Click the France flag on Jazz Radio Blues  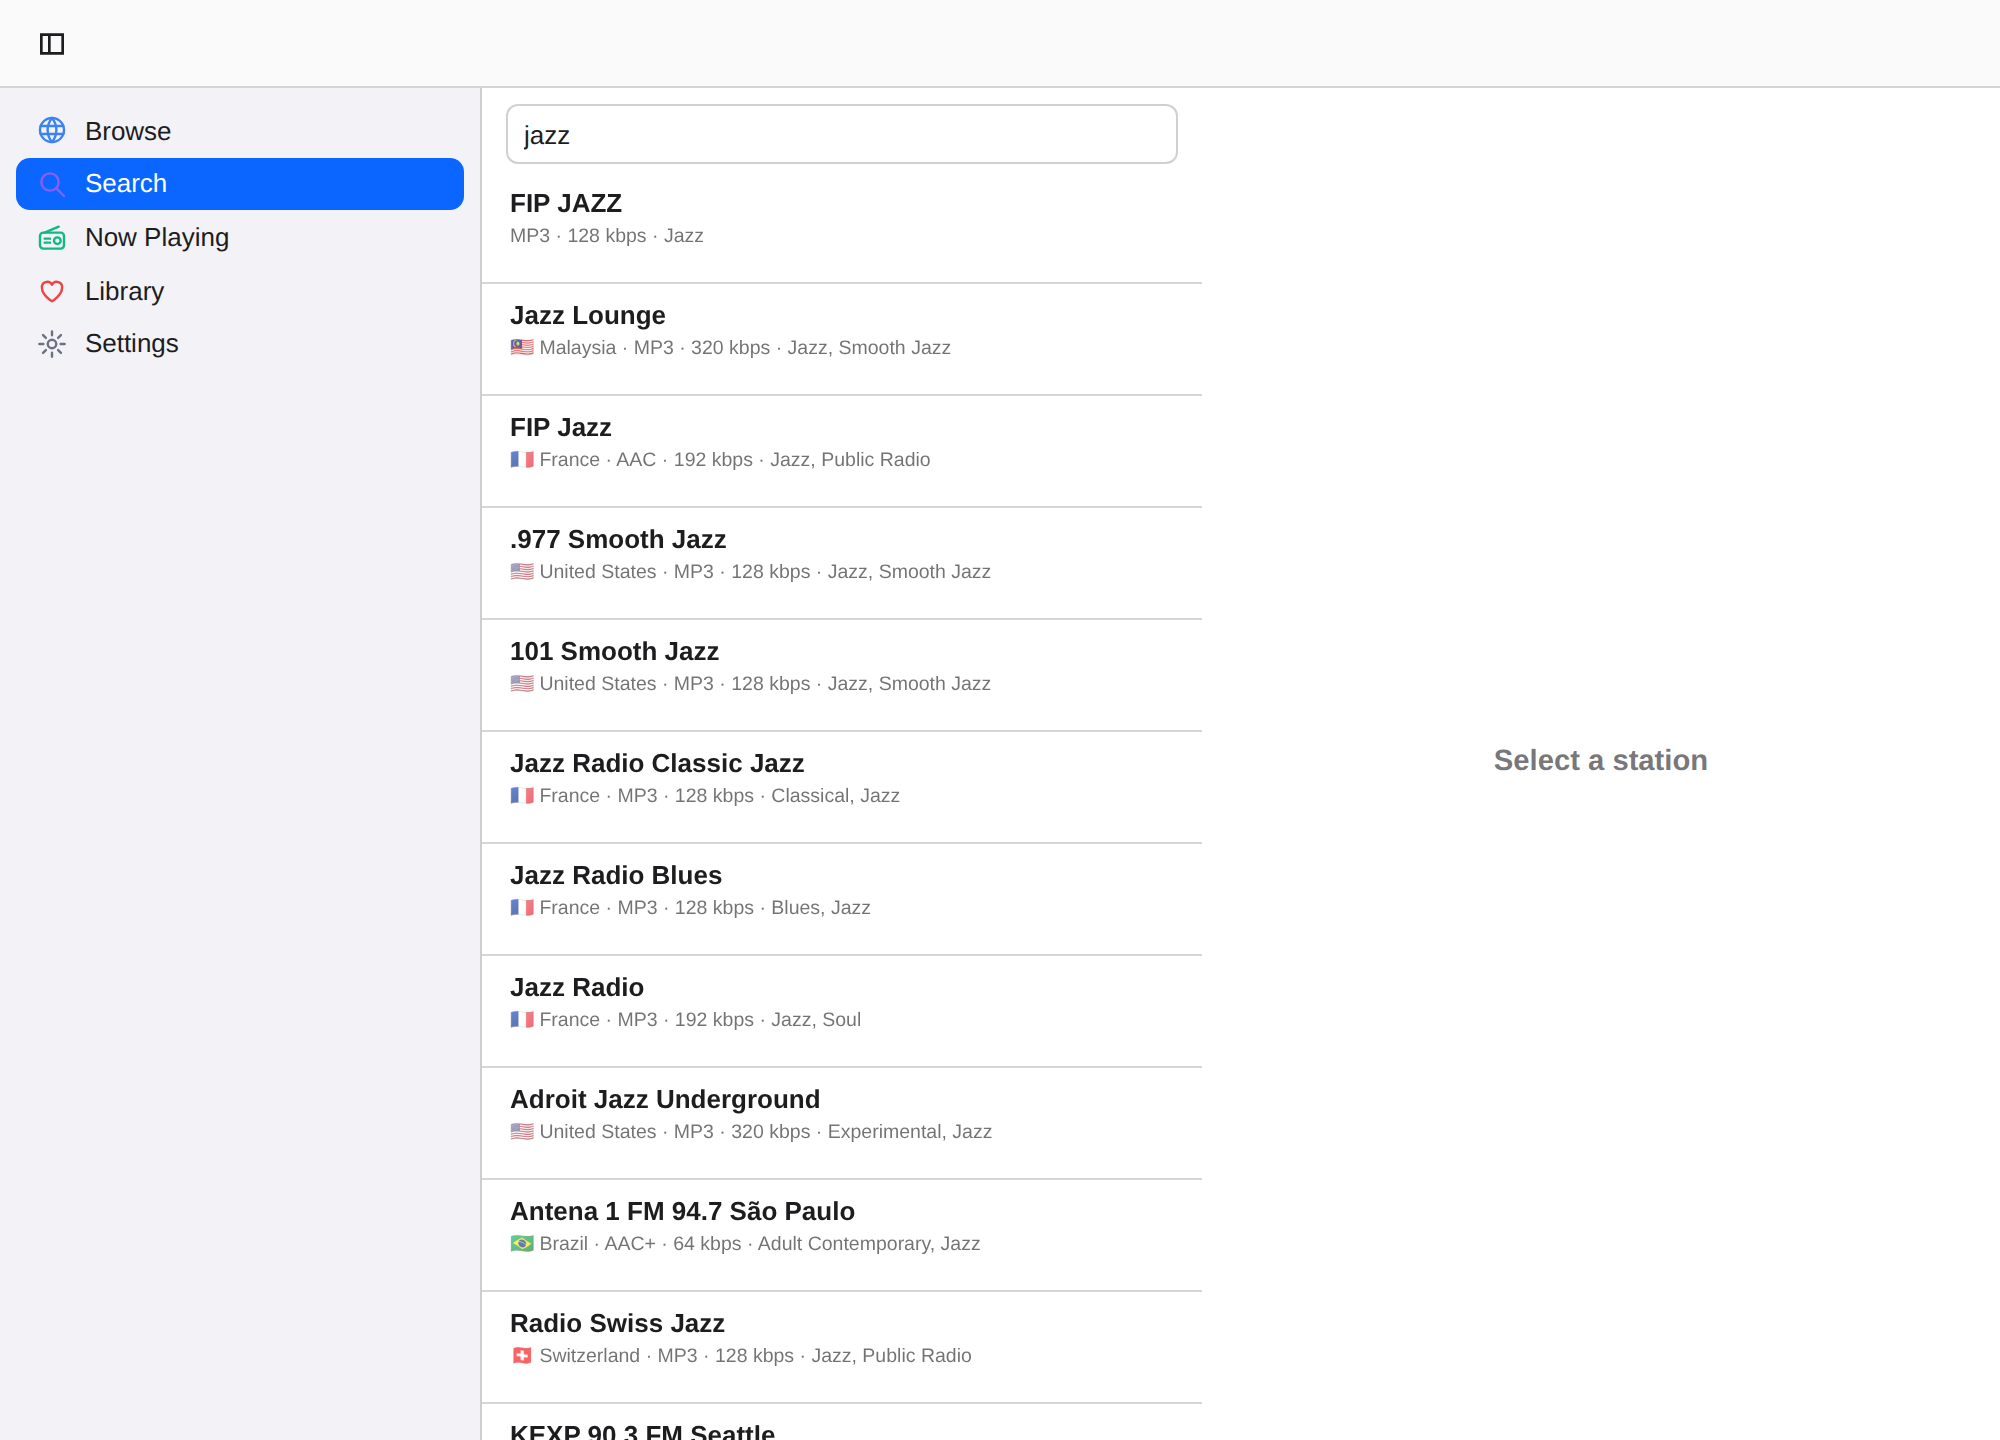(522, 908)
